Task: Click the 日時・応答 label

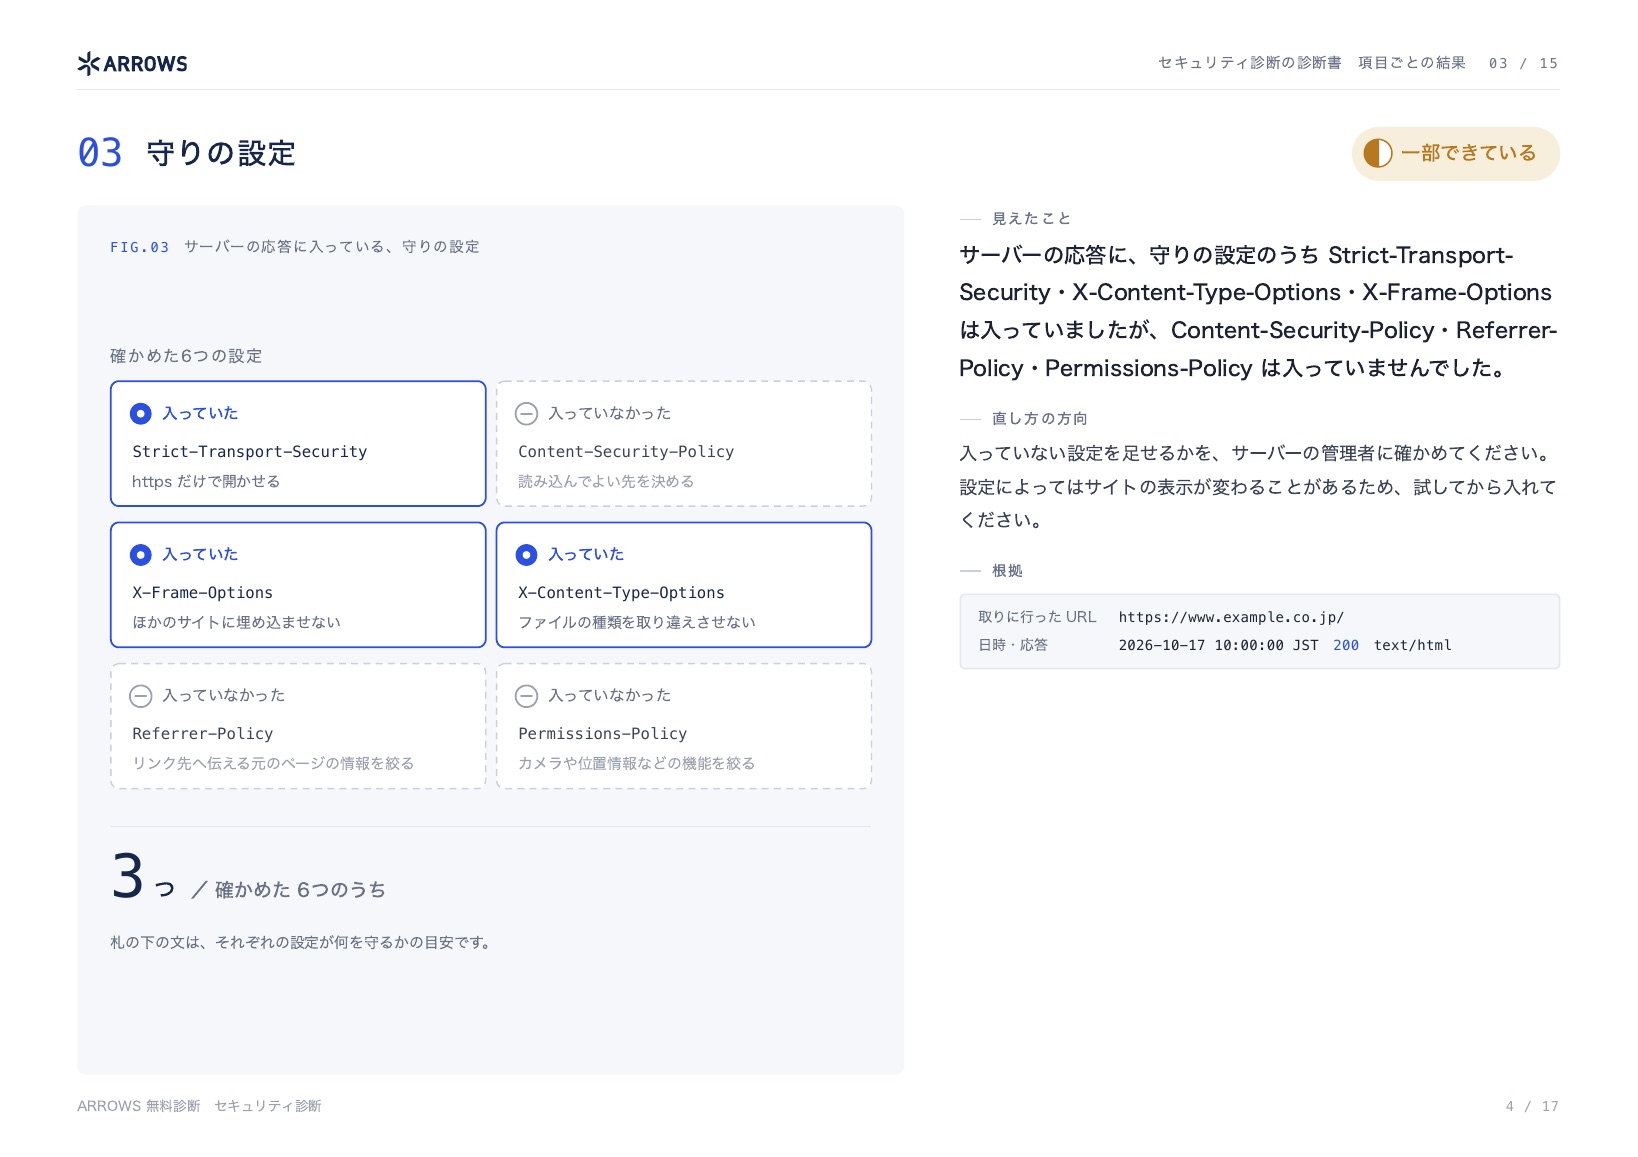Action: click(1013, 645)
